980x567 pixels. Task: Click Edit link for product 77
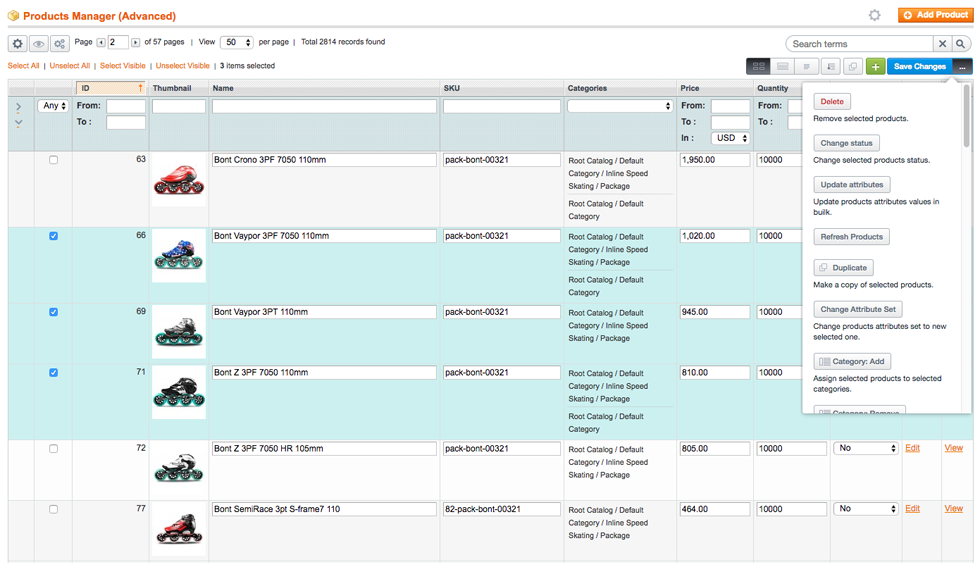912,509
